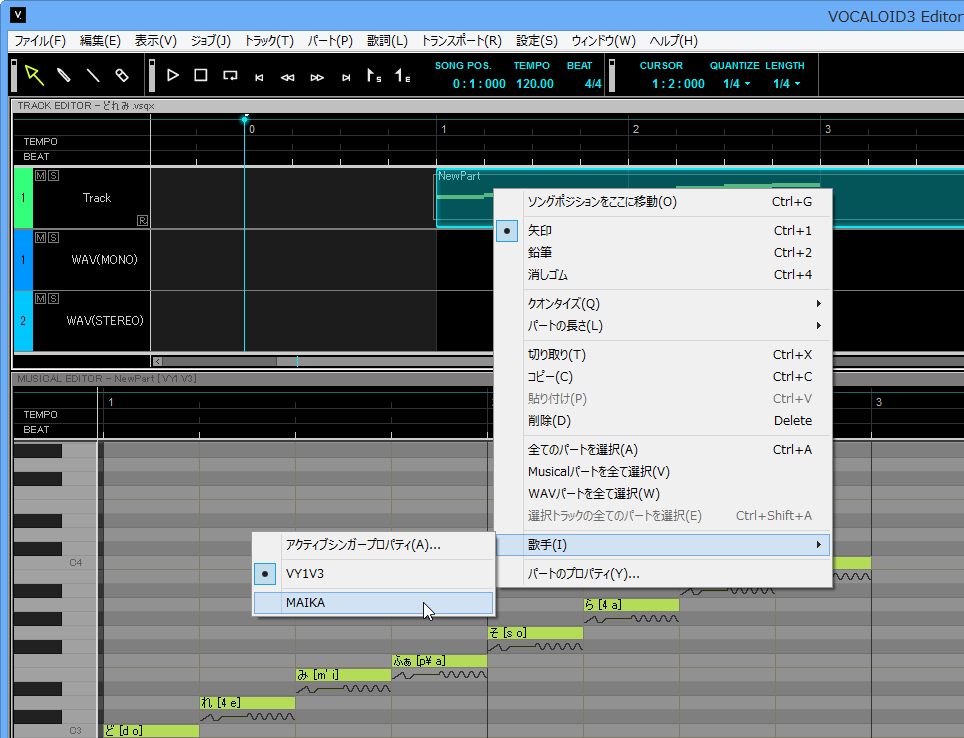Click the ふぁ note in piano roll

440,661
